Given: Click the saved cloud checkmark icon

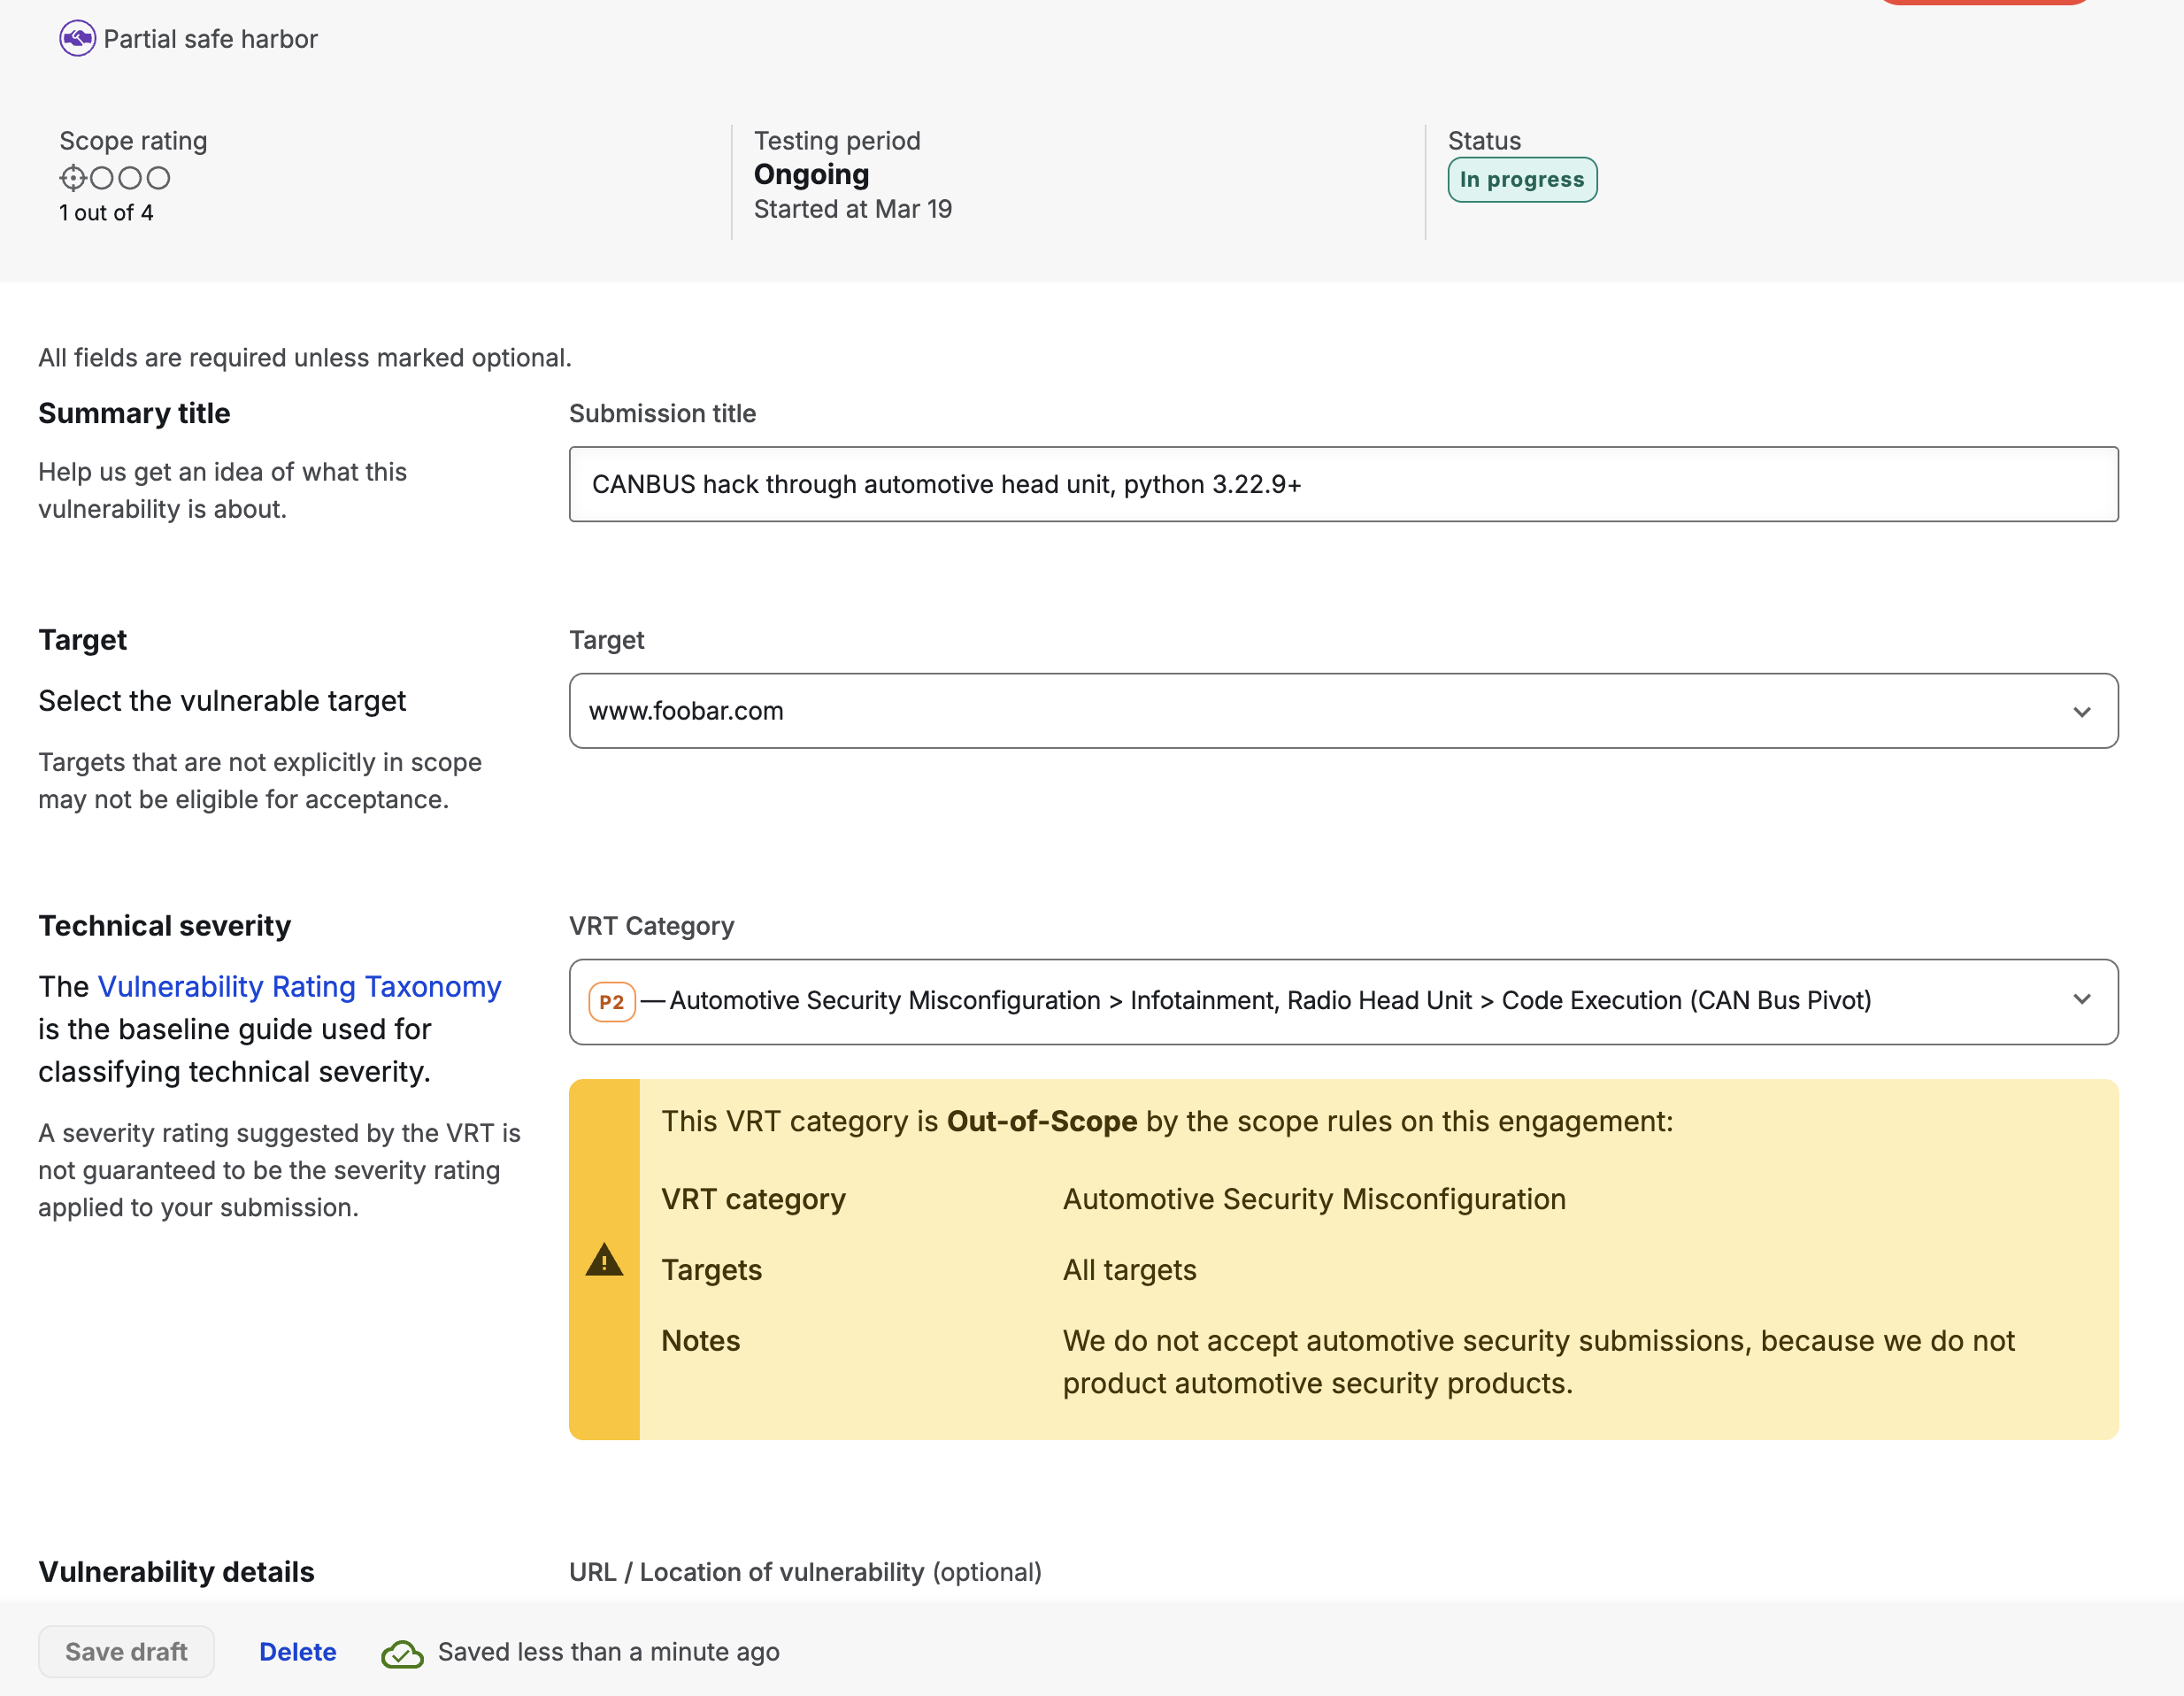Looking at the screenshot, I should point(402,1654).
